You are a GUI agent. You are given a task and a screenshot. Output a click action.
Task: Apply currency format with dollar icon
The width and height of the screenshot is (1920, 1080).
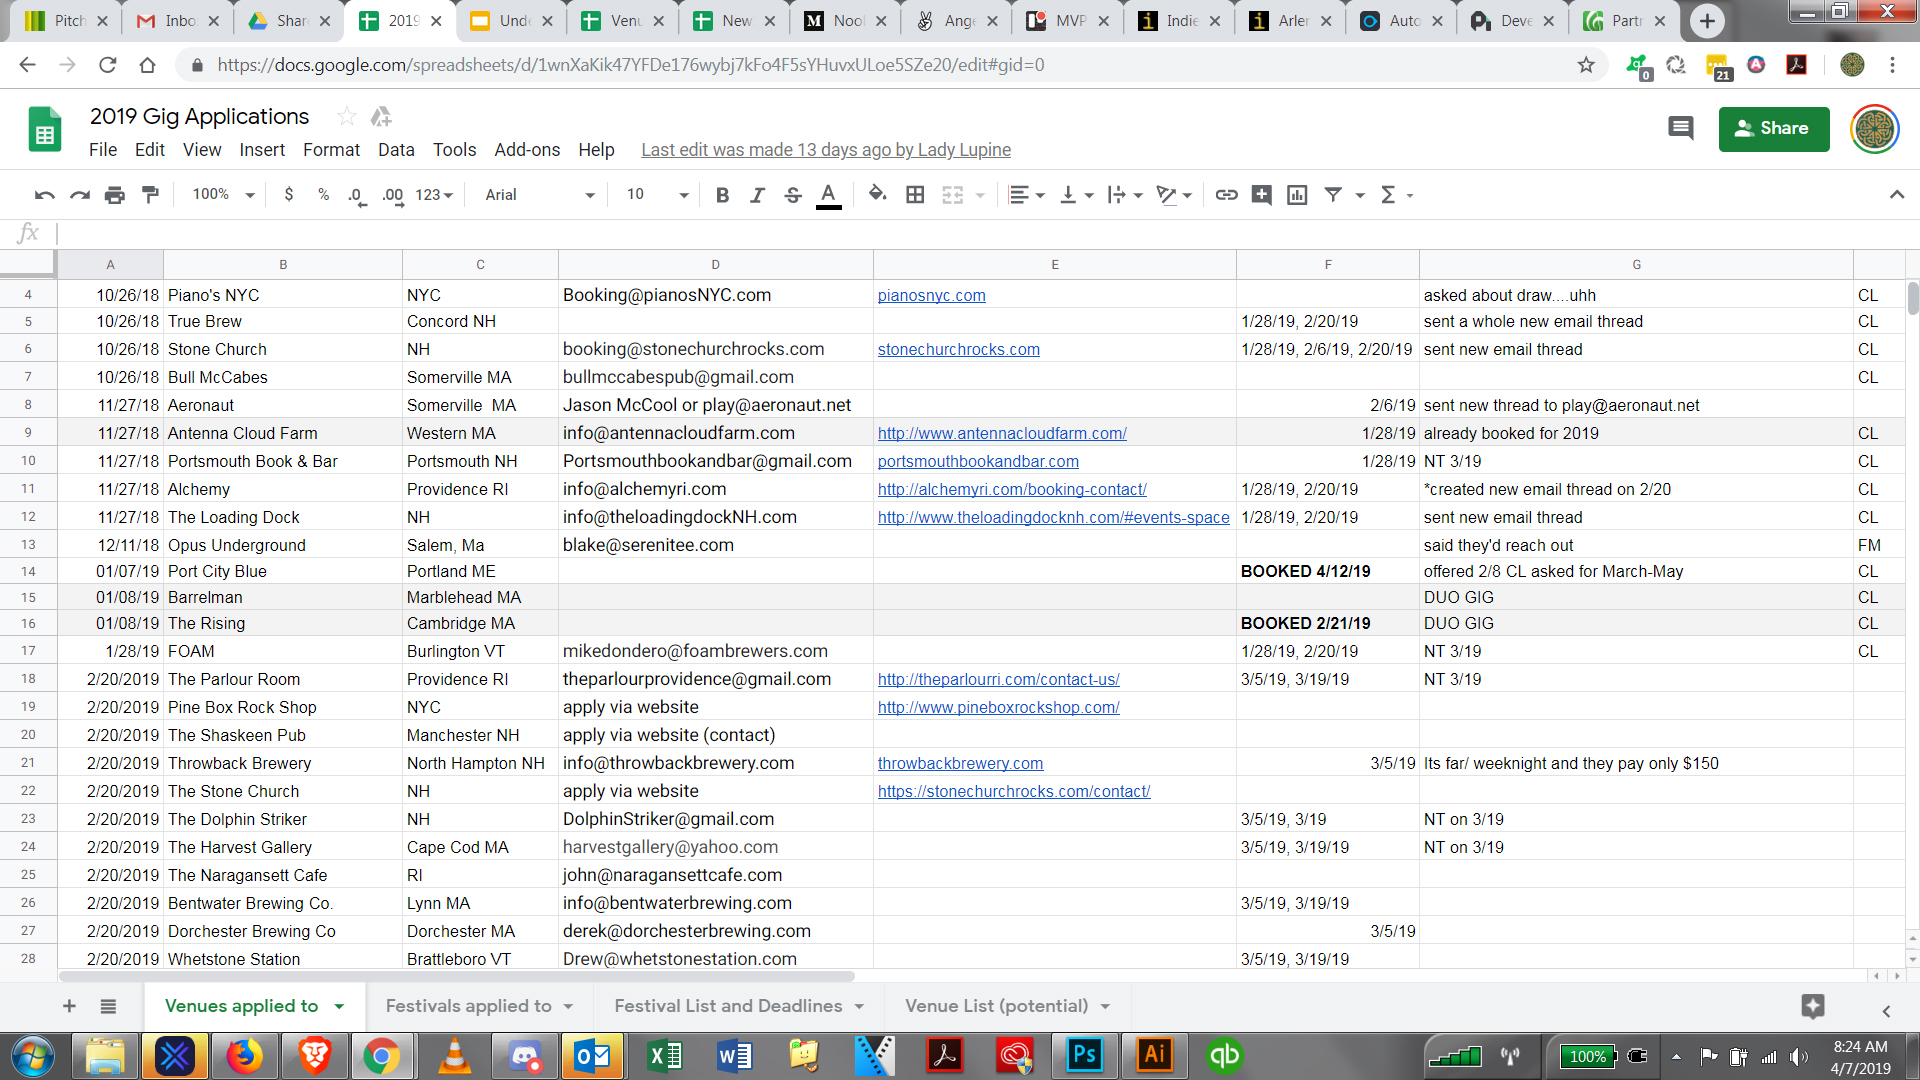289,195
